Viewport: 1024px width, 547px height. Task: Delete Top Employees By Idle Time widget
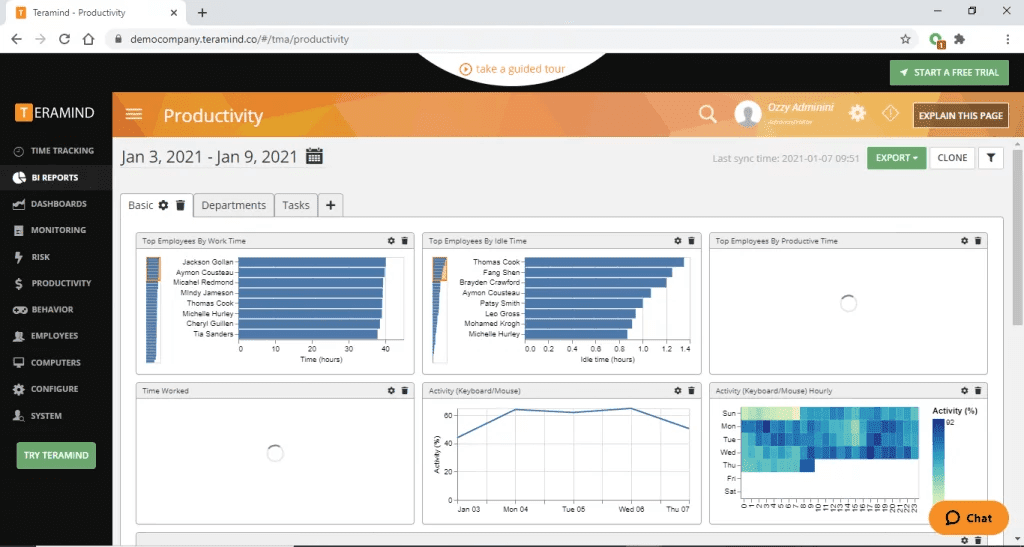click(691, 241)
